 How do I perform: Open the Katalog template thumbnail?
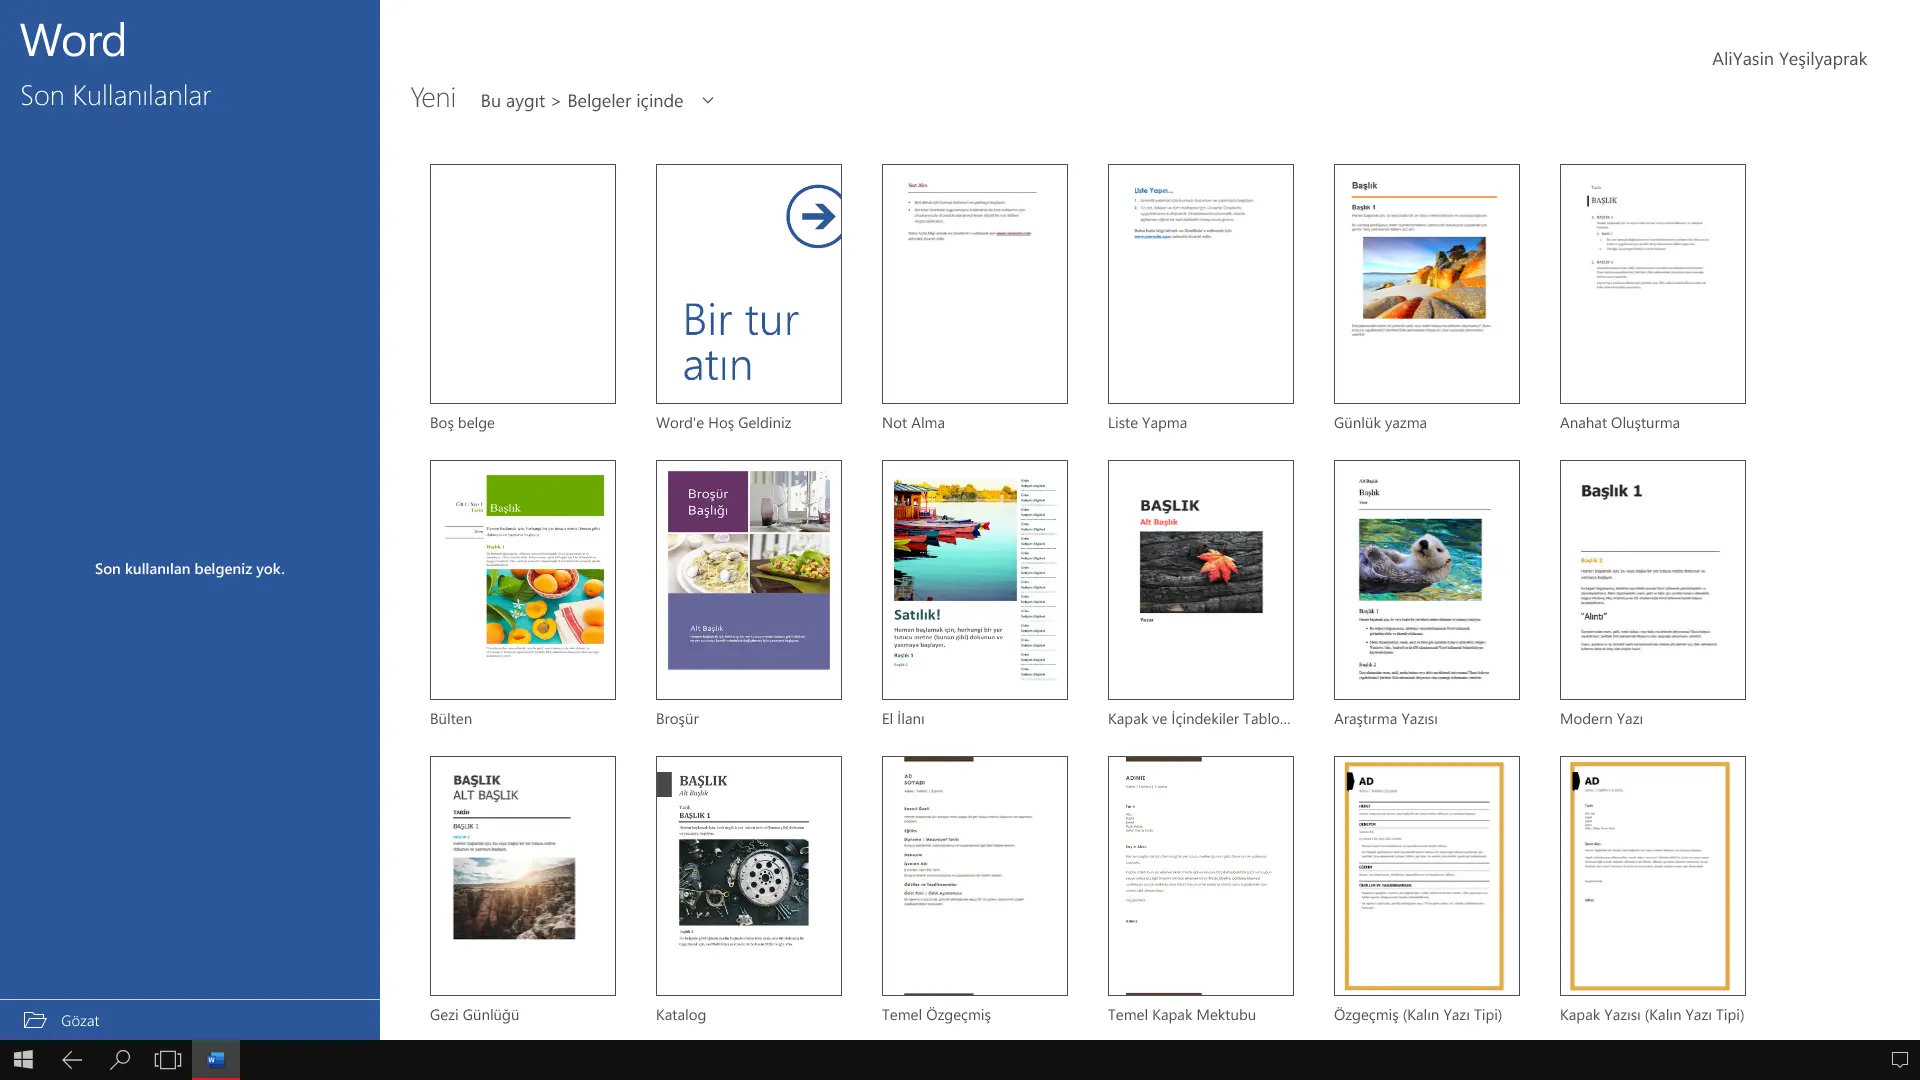coord(749,876)
